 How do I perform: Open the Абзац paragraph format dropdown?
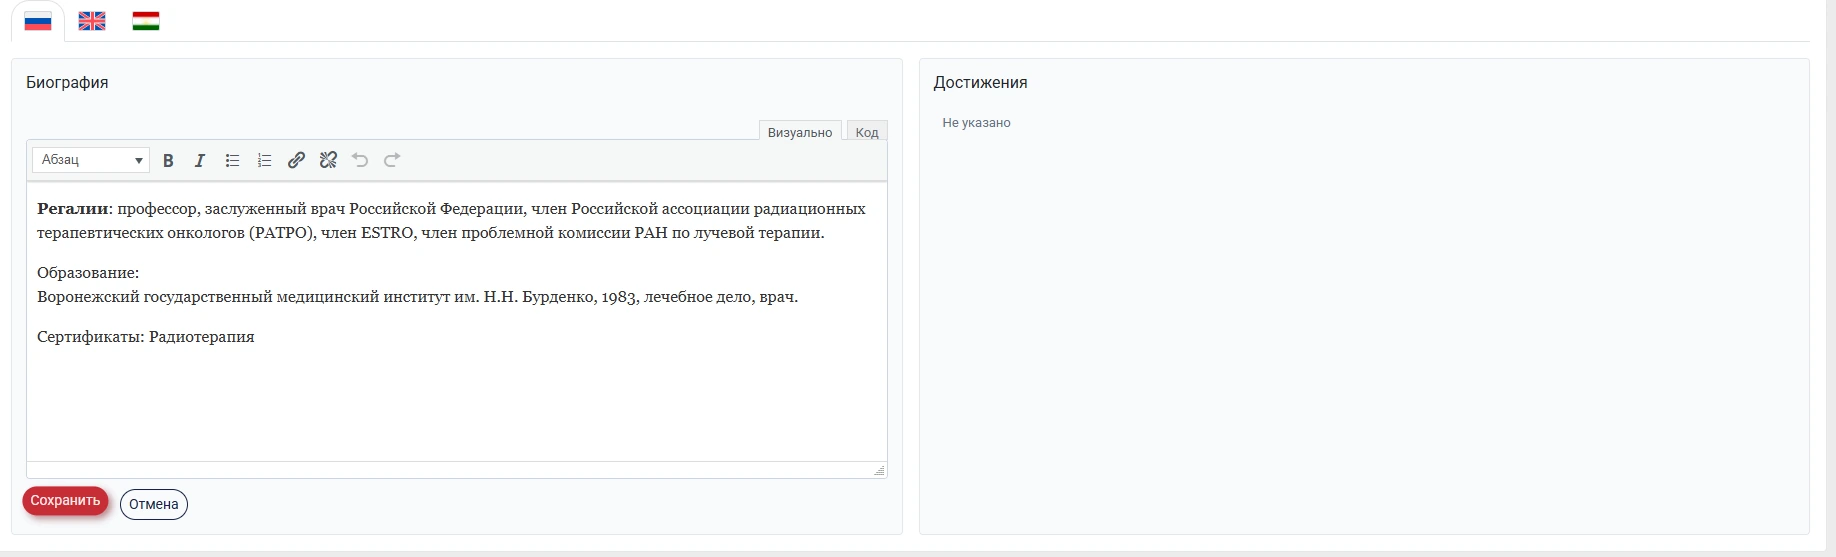point(91,160)
